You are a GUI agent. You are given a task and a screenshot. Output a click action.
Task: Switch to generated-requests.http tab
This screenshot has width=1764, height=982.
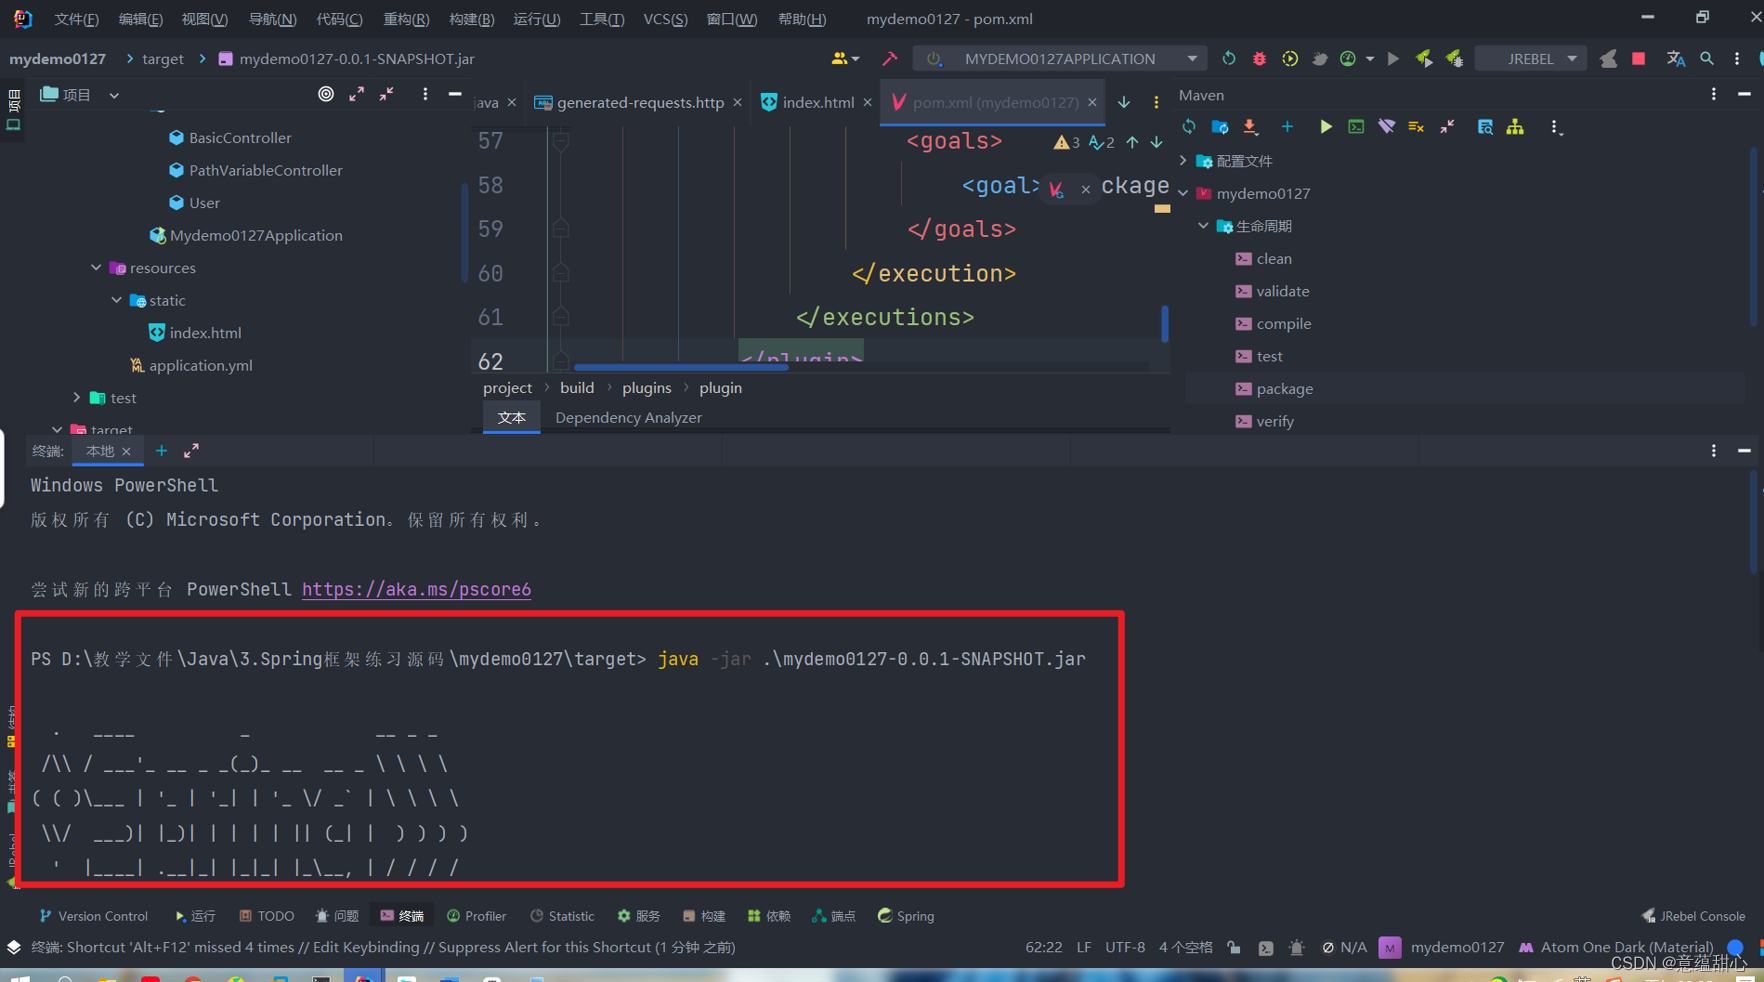[640, 102]
